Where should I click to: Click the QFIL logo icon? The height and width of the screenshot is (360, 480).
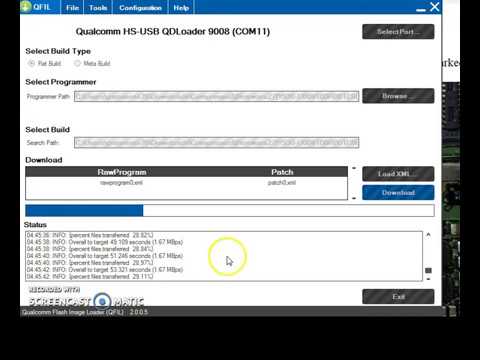coord(26,6)
